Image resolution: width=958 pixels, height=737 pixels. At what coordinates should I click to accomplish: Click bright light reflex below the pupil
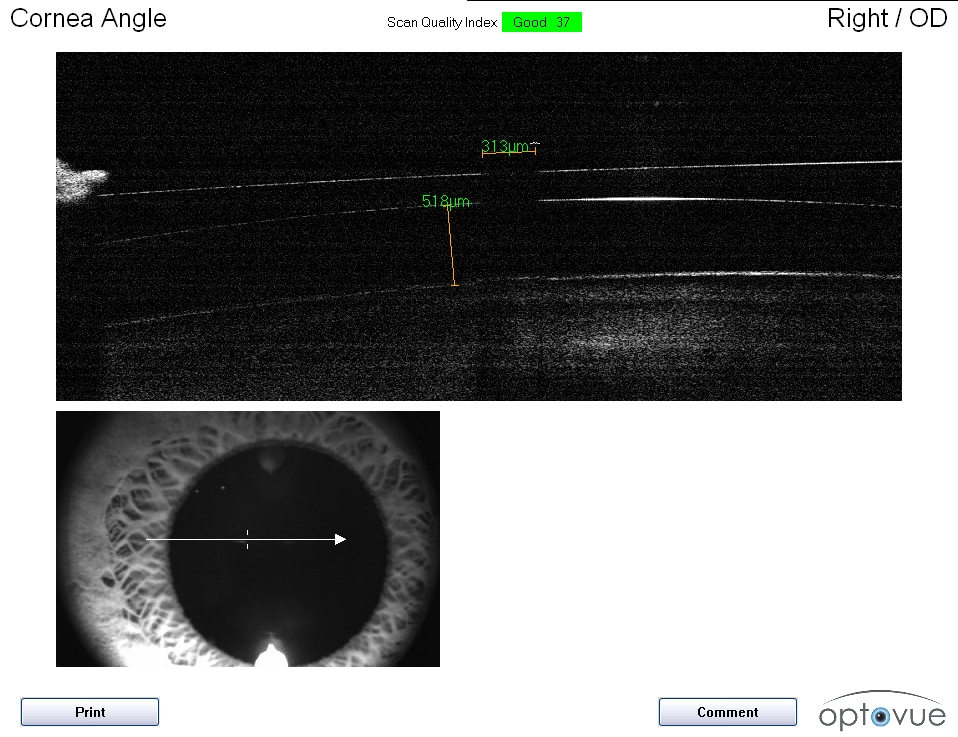pyautogui.click(x=268, y=656)
